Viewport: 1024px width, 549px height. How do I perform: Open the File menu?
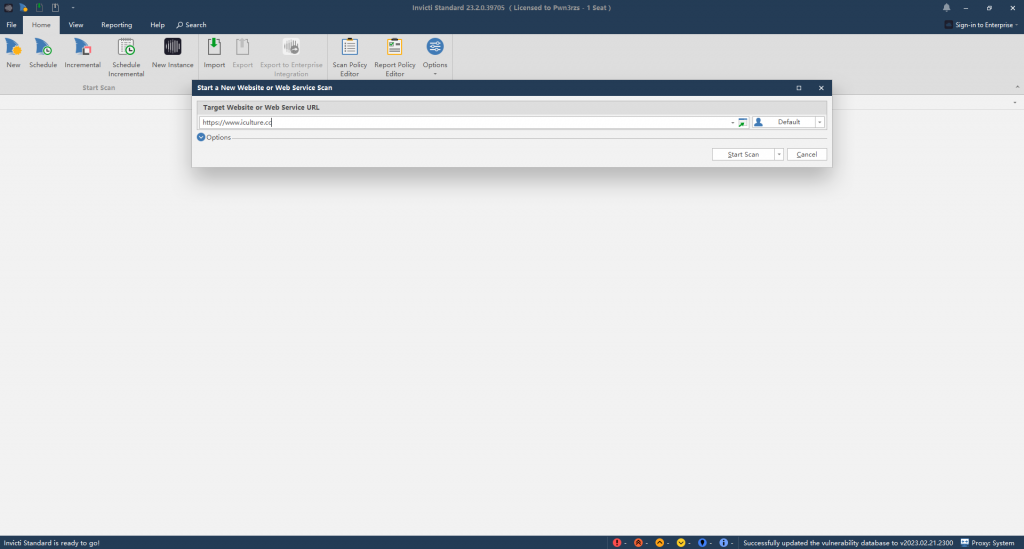pyautogui.click(x=11, y=25)
